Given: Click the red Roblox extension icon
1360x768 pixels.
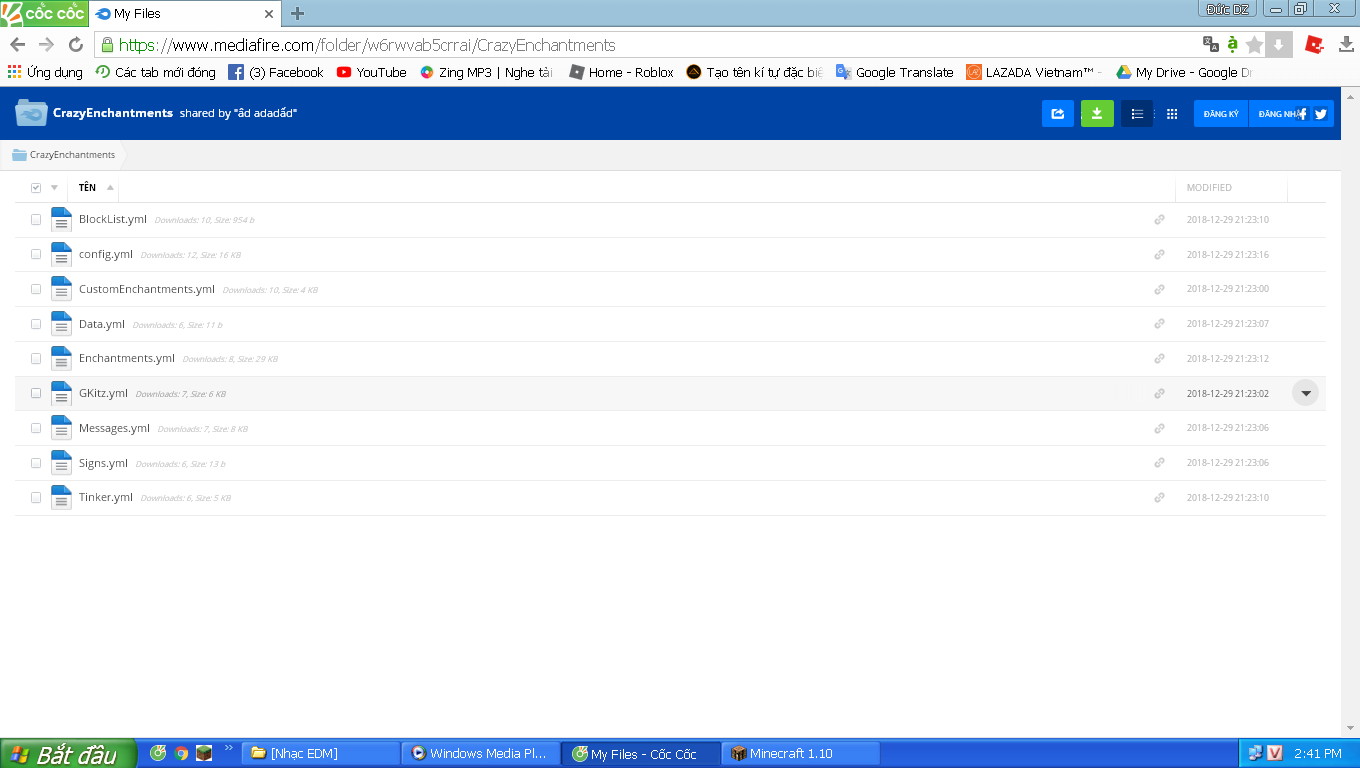Looking at the screenshot, I should pyautogui.click(x=1315, y=44).
